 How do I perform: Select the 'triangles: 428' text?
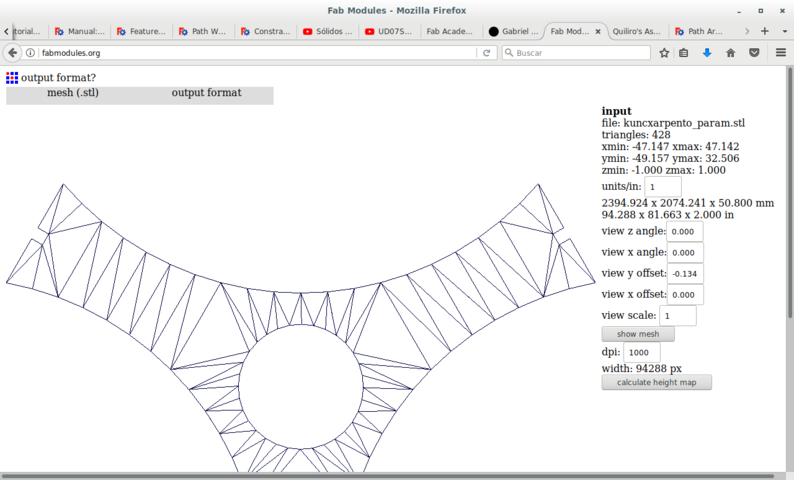tap(636, 135)
